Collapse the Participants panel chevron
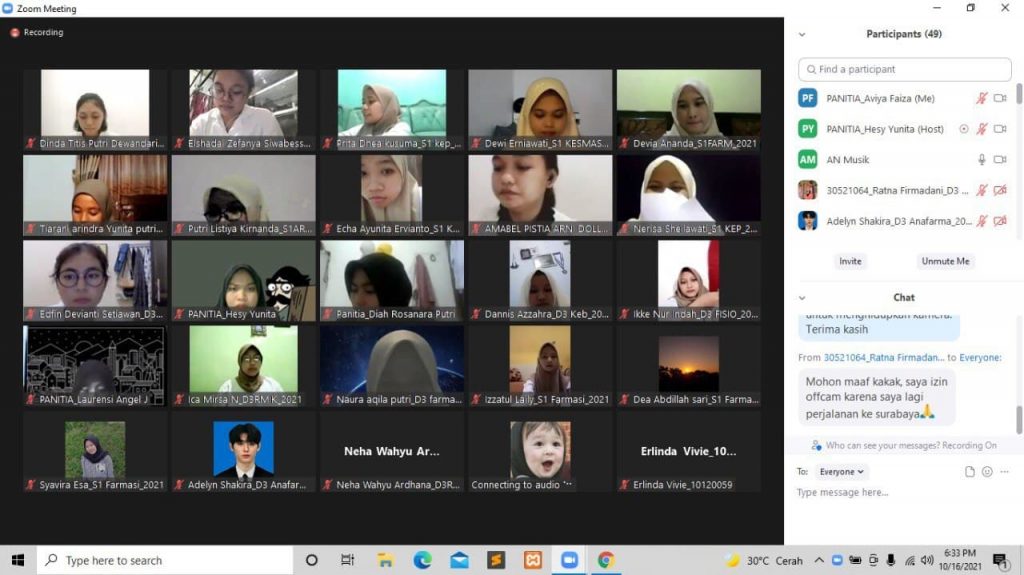 tap(802, 34)
